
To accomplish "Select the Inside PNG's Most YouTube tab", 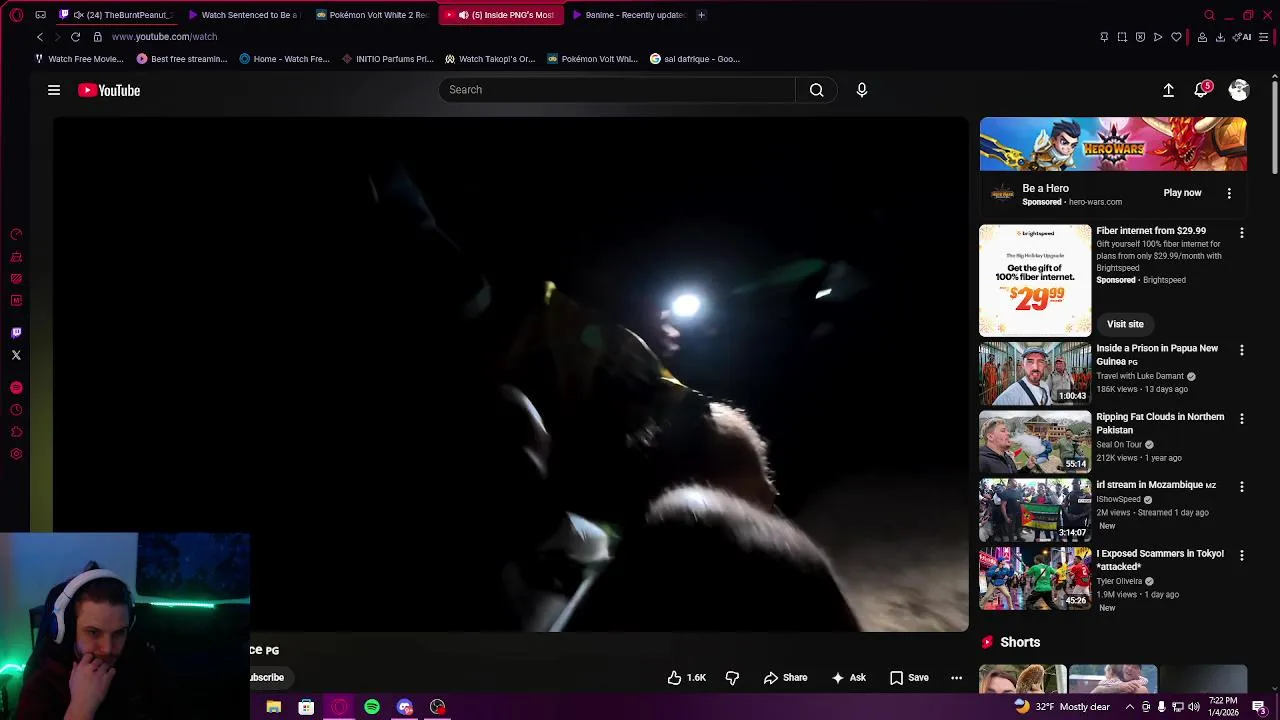I will pyautogui.click(x=502, y=15).
